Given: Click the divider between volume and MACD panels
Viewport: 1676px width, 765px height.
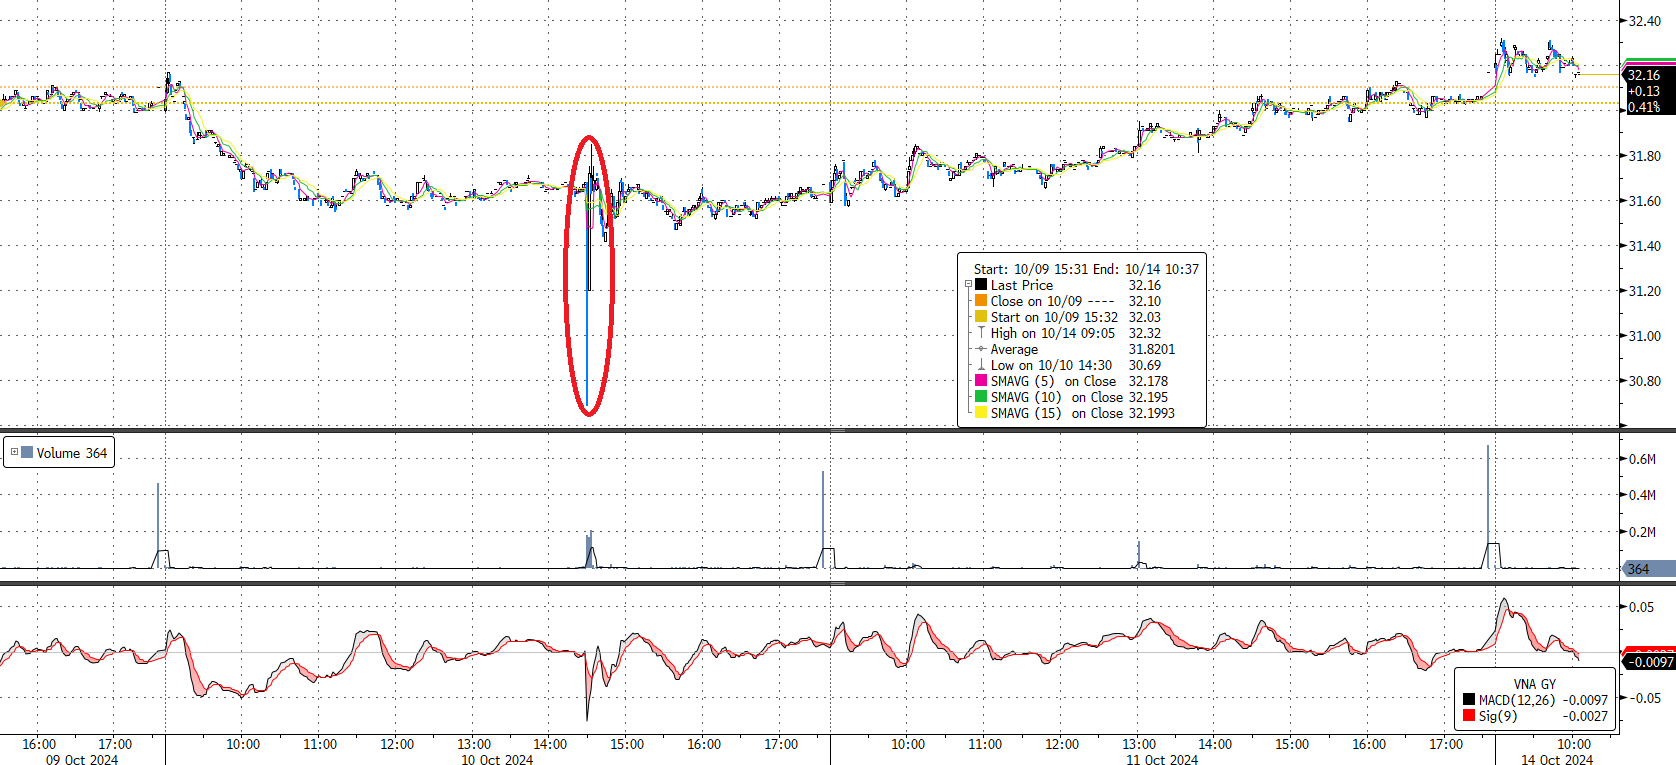Looking at the screenshot, I should [838, 583].
